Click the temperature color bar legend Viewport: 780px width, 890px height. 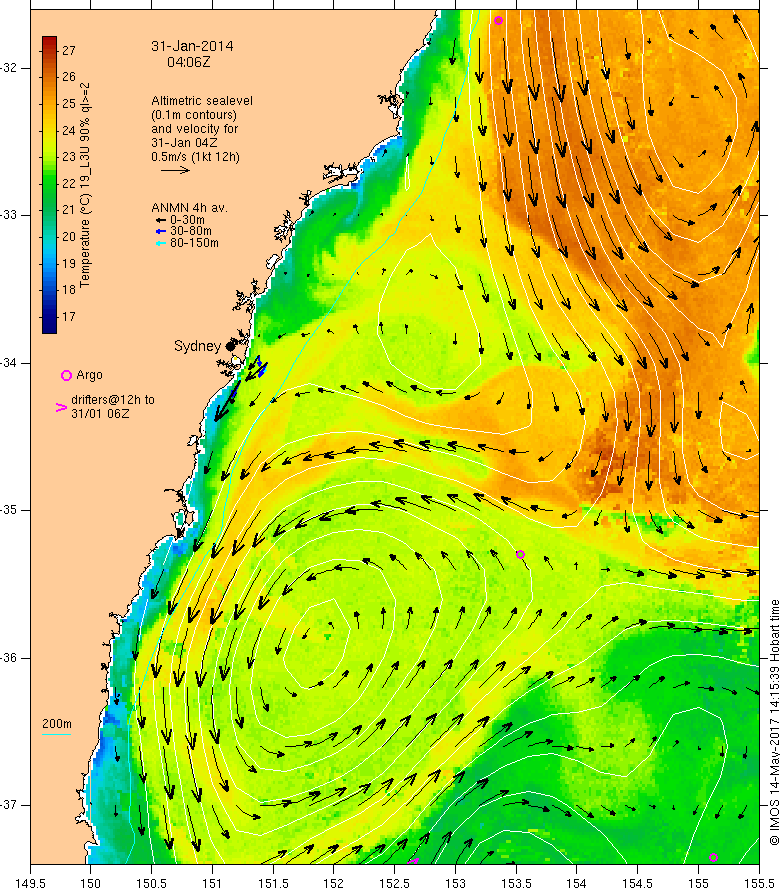tap(49, 185)
